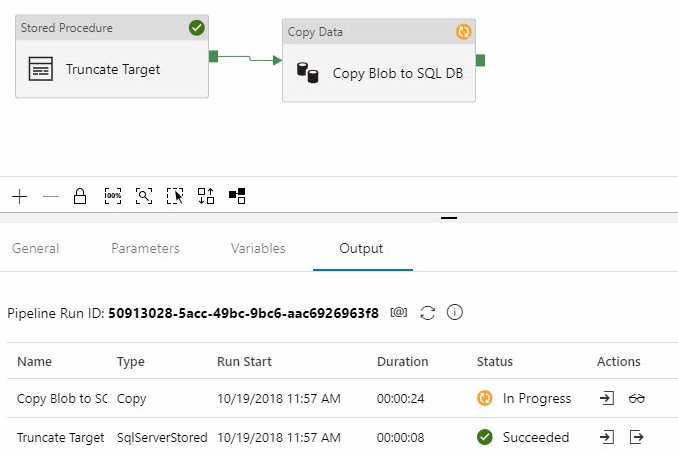View output of Truncate Target activity
The height and width of the screenshot is (453, 678).
coord(636,437)
